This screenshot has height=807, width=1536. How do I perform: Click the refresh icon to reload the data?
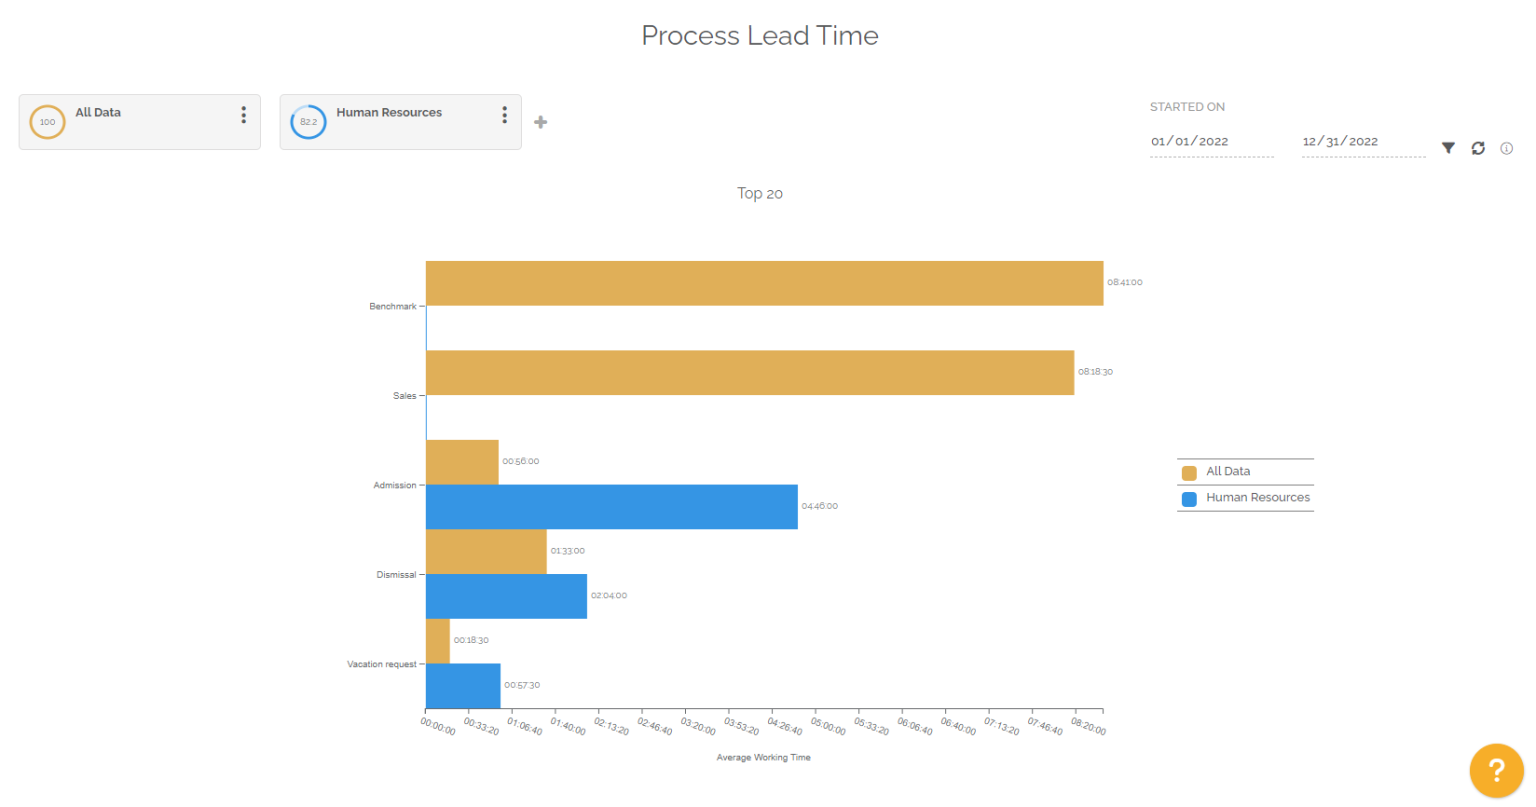1478,147
